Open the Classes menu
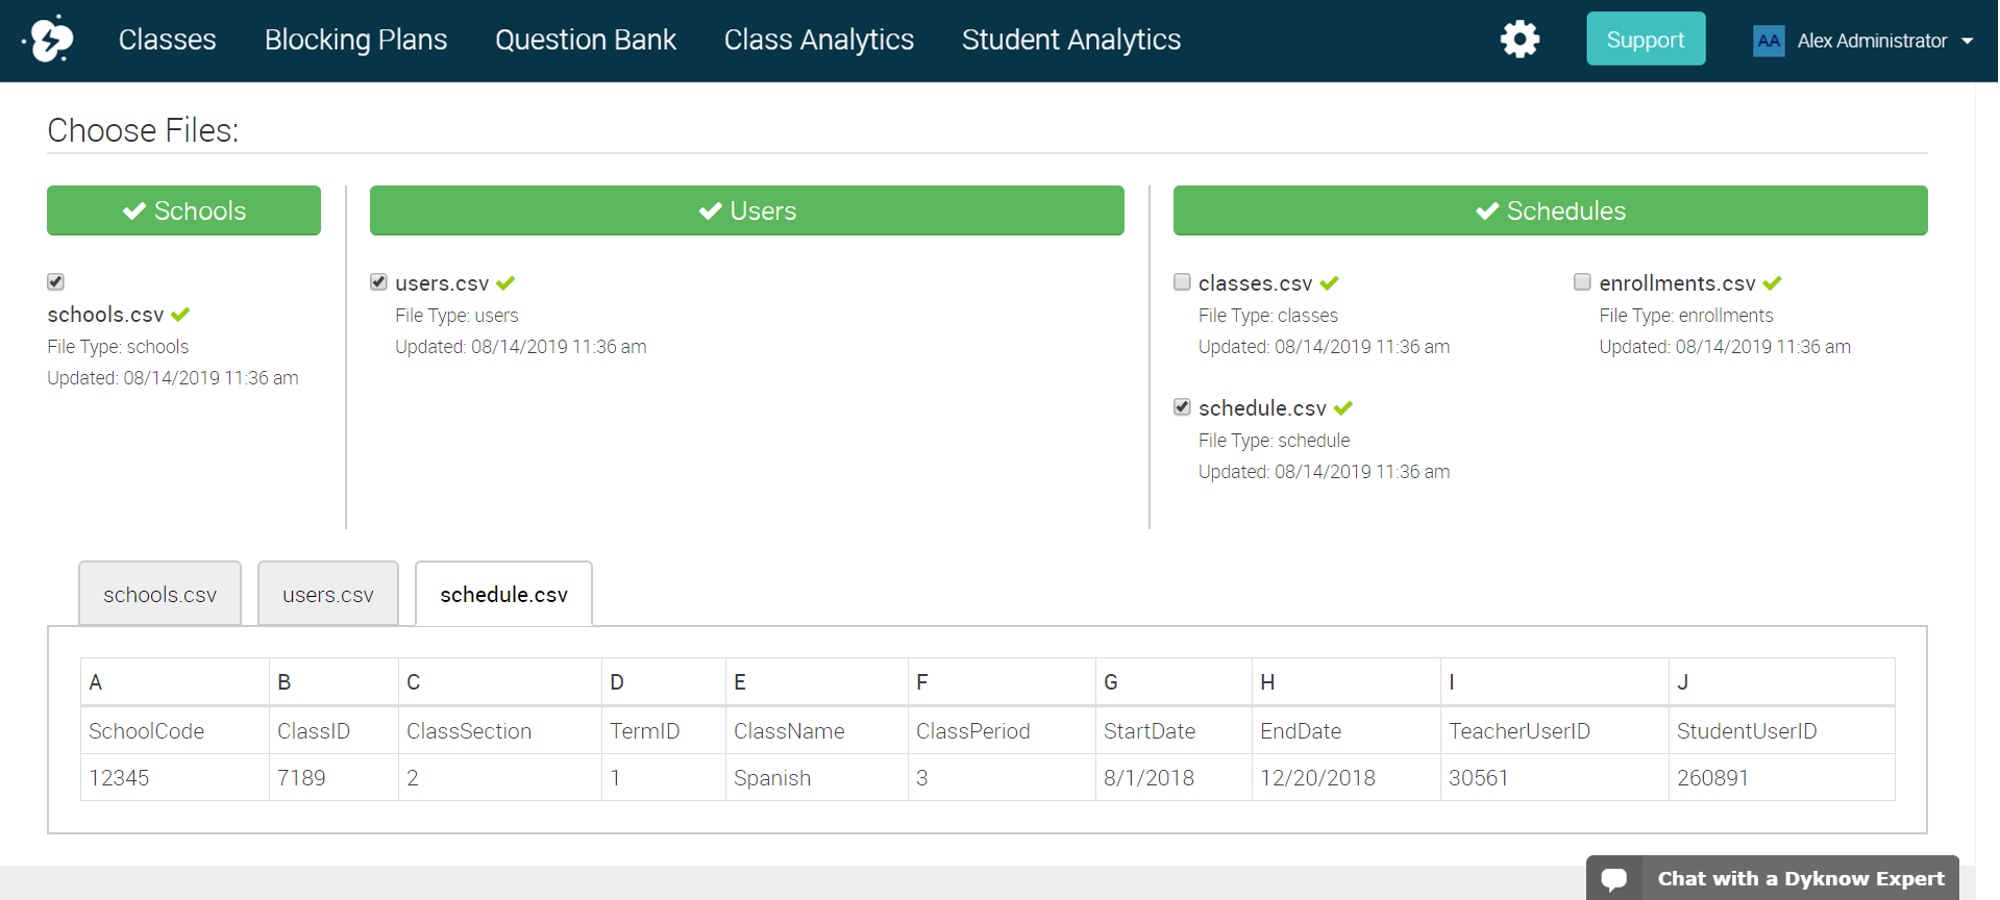Image resolution: width=2000 pixels, height=900 pixels. tap(167, 40)
